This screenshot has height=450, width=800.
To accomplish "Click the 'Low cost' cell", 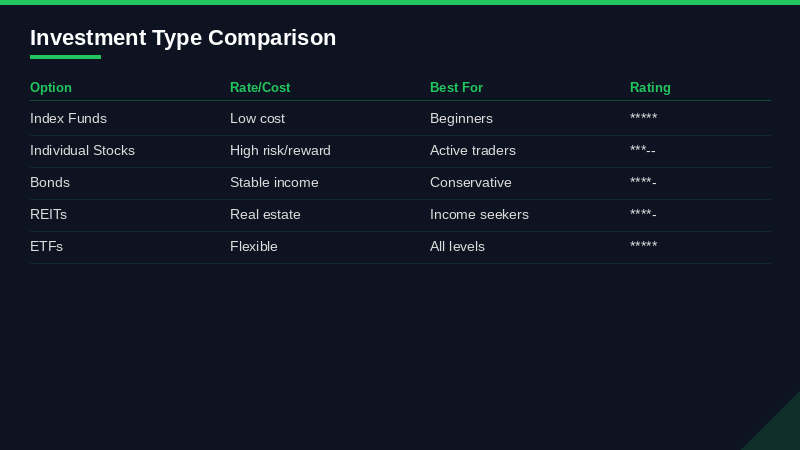I will tap(257, 119).
